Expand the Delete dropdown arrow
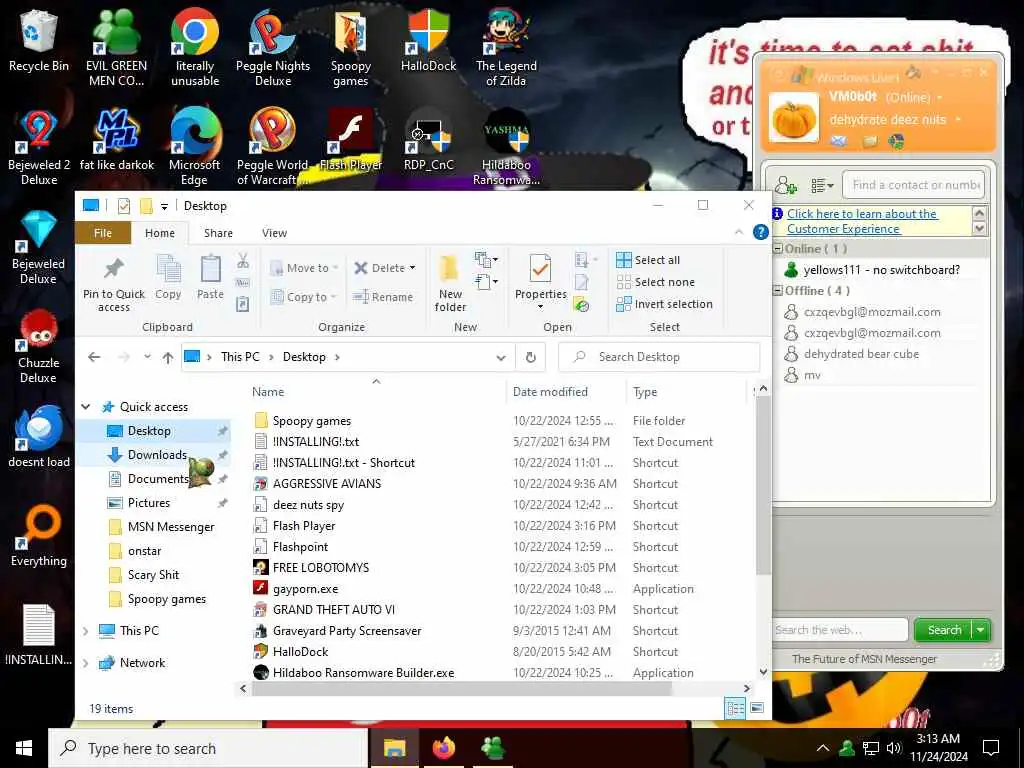The height and width of the screenshot is (768, 1024). (412, 268)
